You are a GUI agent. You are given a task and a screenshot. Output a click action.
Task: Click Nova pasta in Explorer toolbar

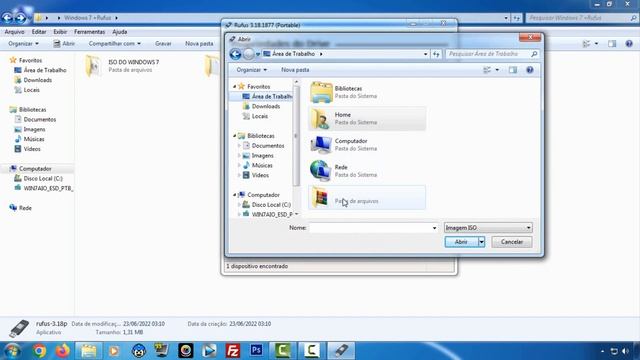click(199, 43)
